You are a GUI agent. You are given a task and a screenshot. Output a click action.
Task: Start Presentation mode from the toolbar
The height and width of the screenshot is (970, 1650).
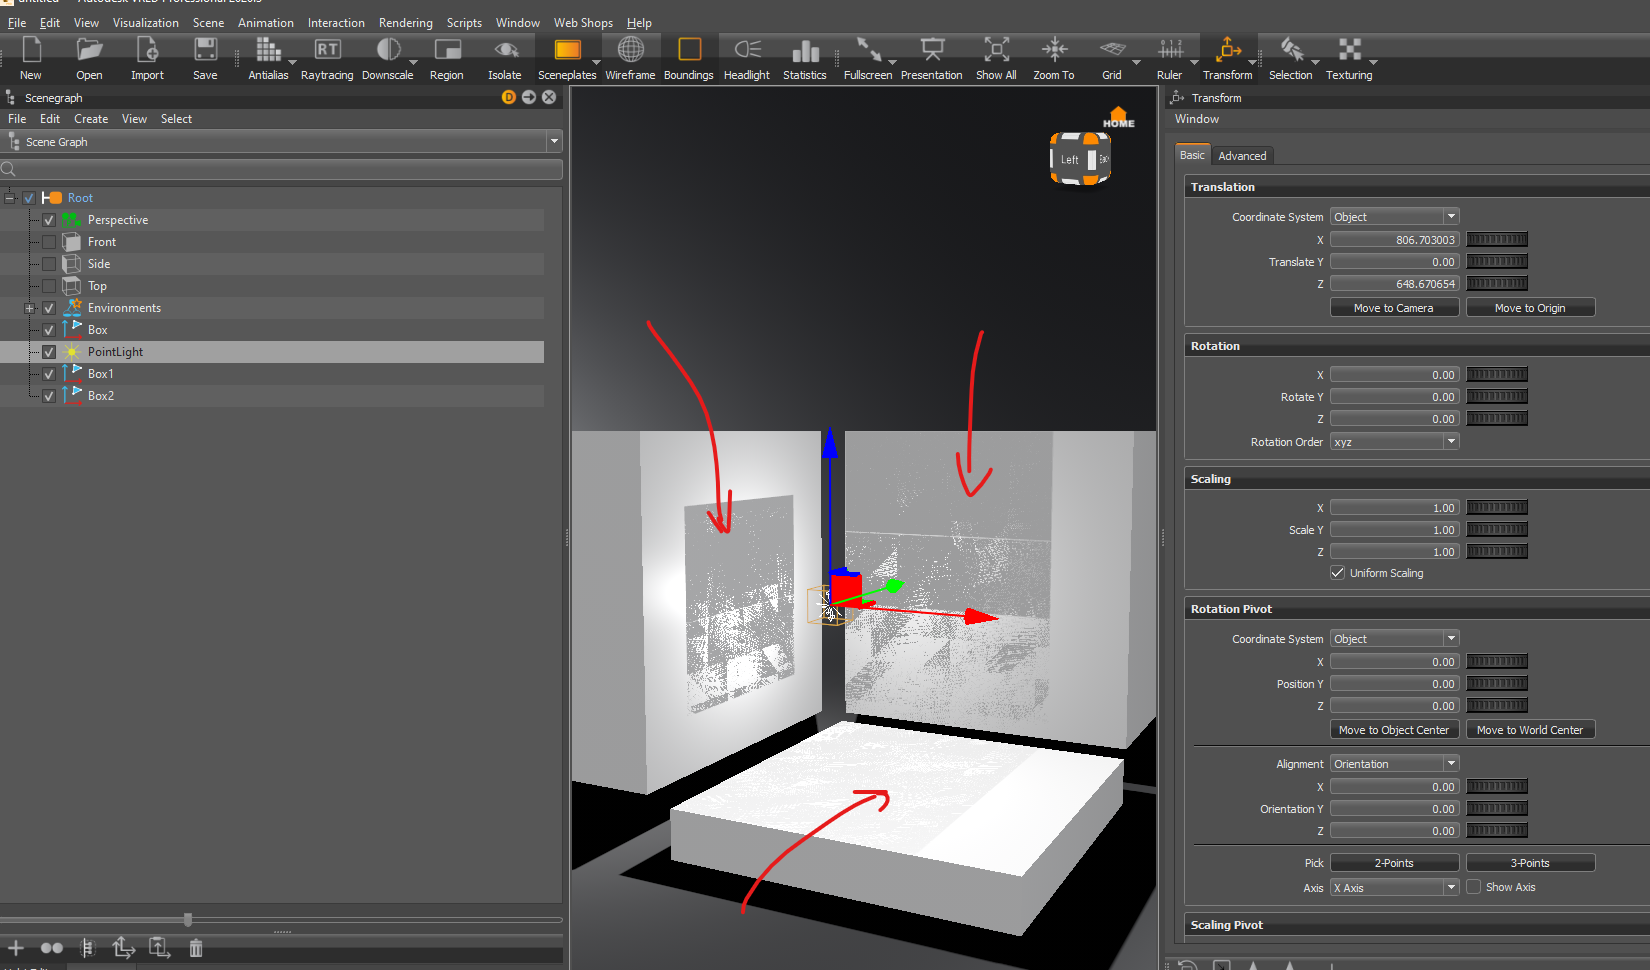point(932,49)
